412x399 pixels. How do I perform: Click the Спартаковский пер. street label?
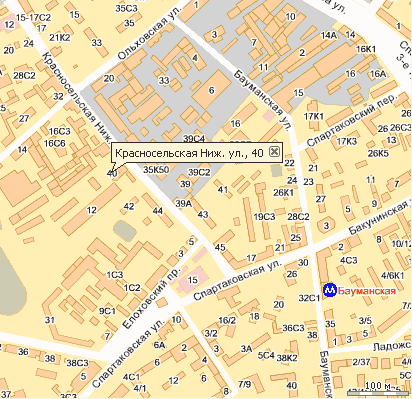pyautogui.click(x=352, y=121)
